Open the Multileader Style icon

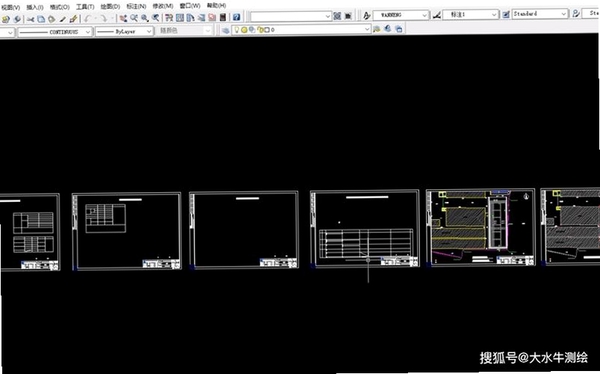576,13
